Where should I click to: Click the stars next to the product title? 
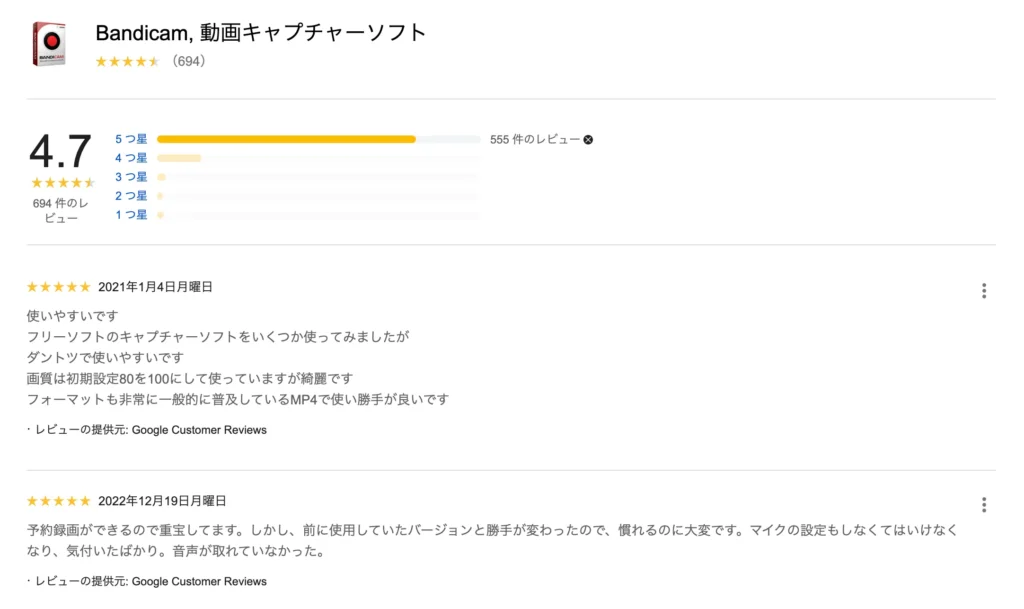pyautogui.click(x=128, y=61)
